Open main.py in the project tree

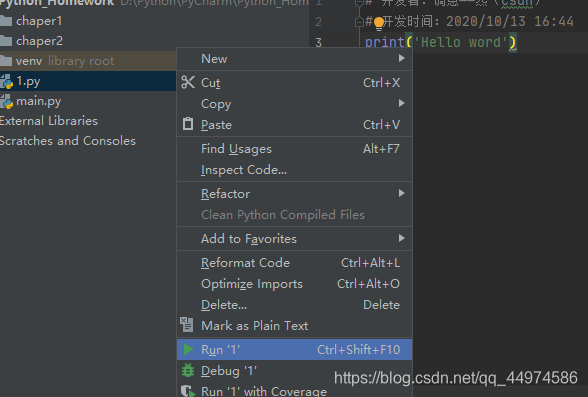pyautogui.click(x=88, y=101)
